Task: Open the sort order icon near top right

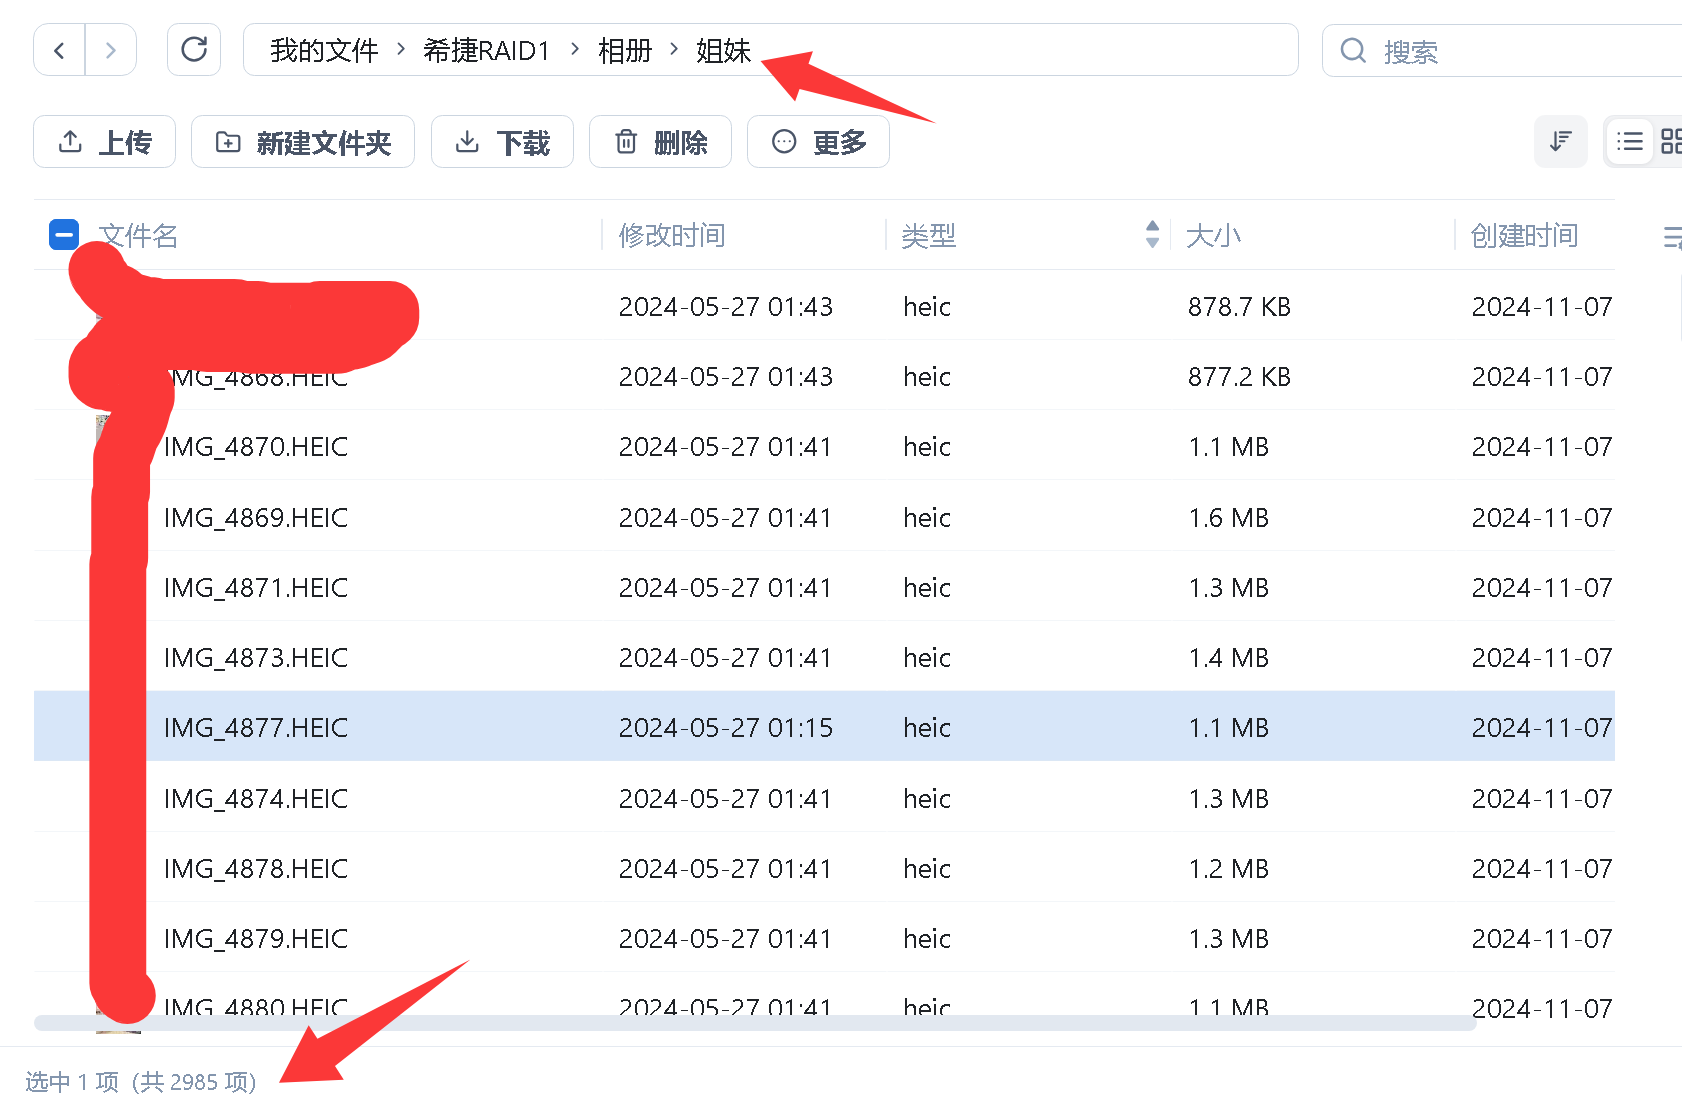Action: pos(1560,141)
